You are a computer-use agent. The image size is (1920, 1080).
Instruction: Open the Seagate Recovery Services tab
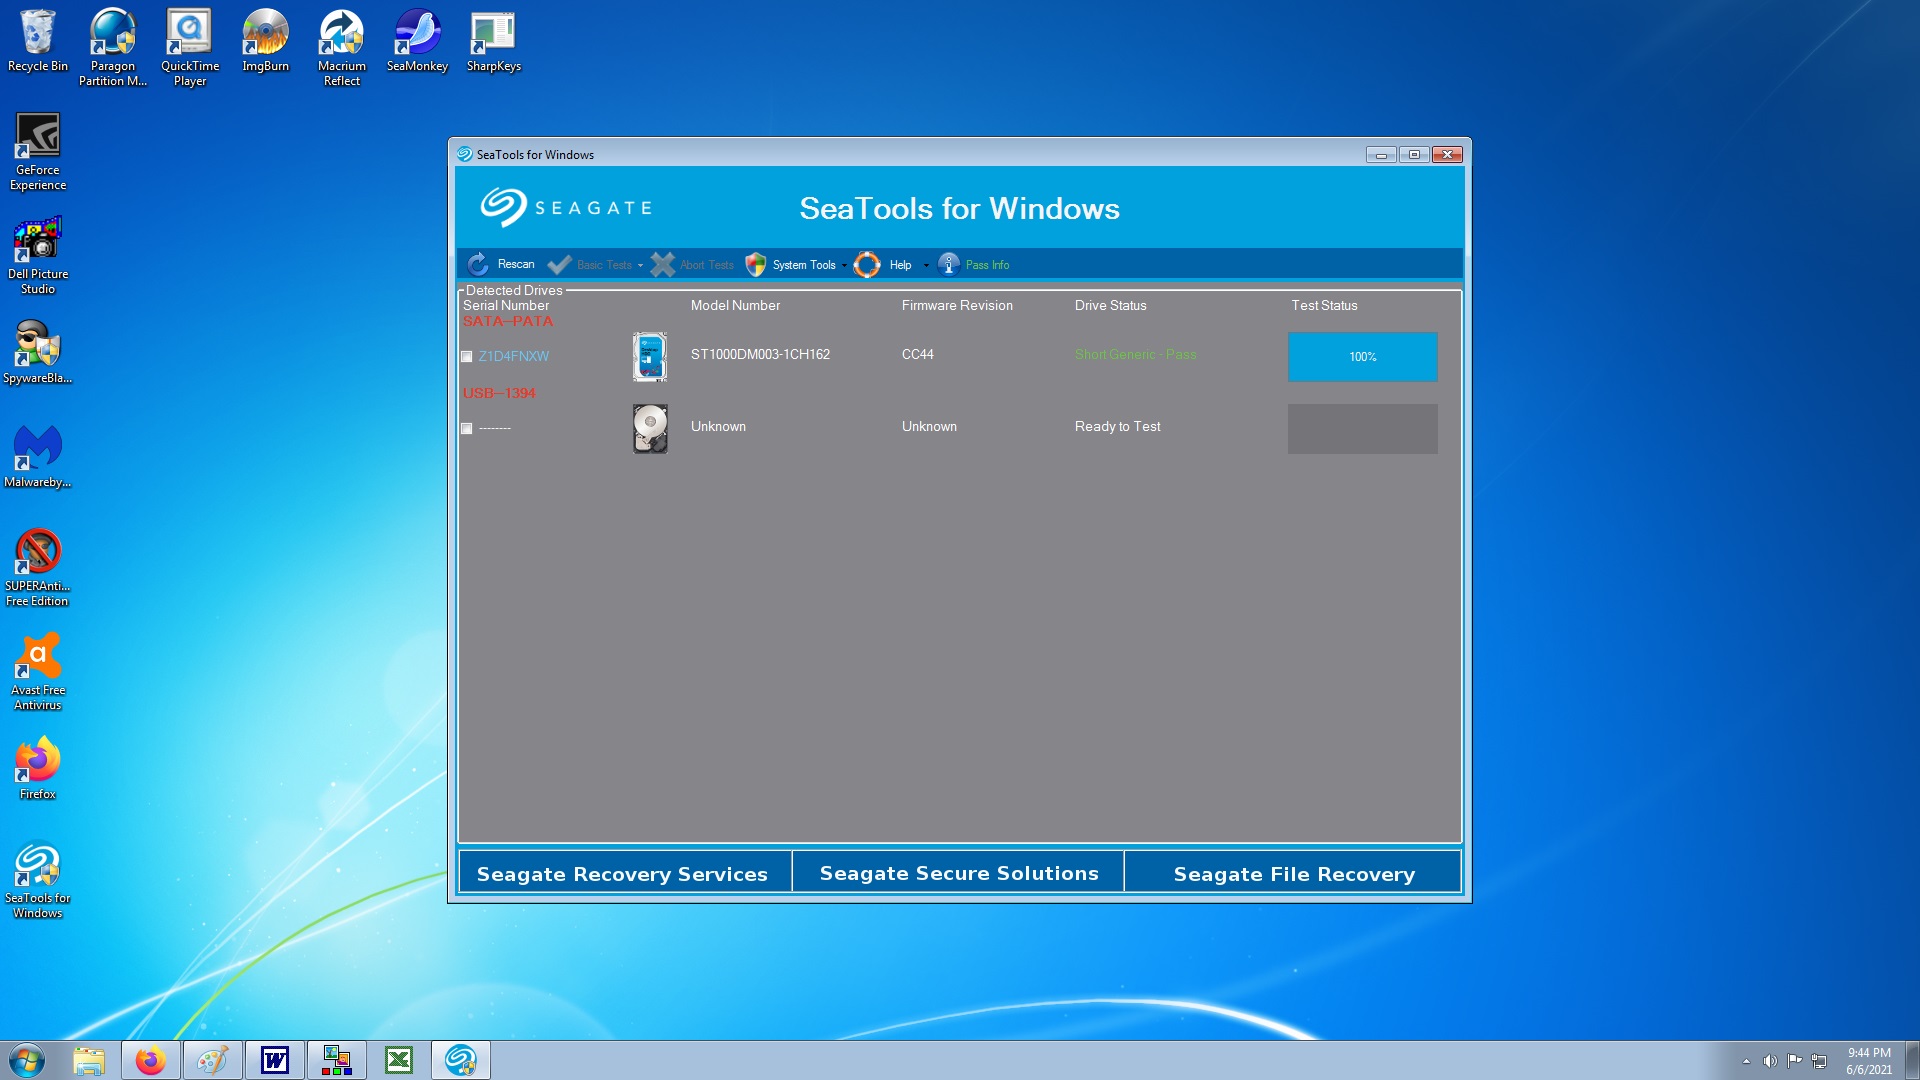[x=622, y=873]
